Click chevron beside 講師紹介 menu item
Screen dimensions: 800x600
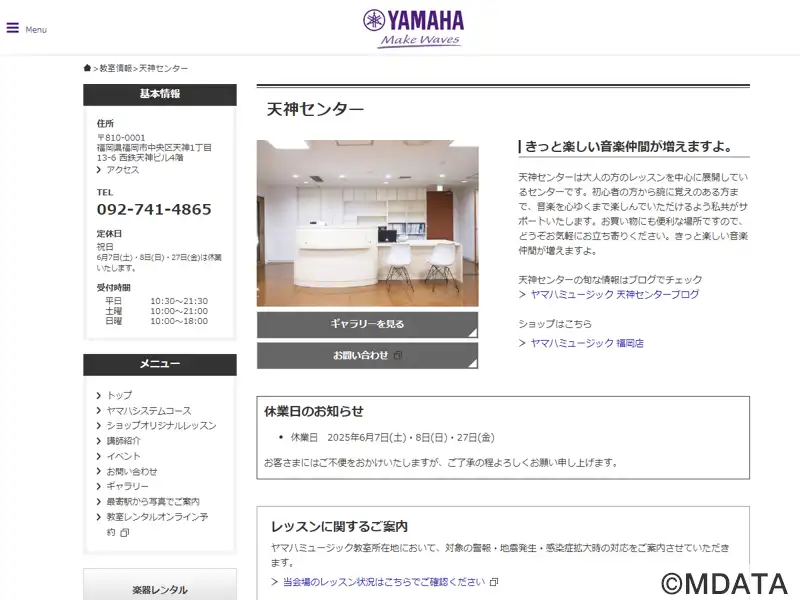pos(99,441)
